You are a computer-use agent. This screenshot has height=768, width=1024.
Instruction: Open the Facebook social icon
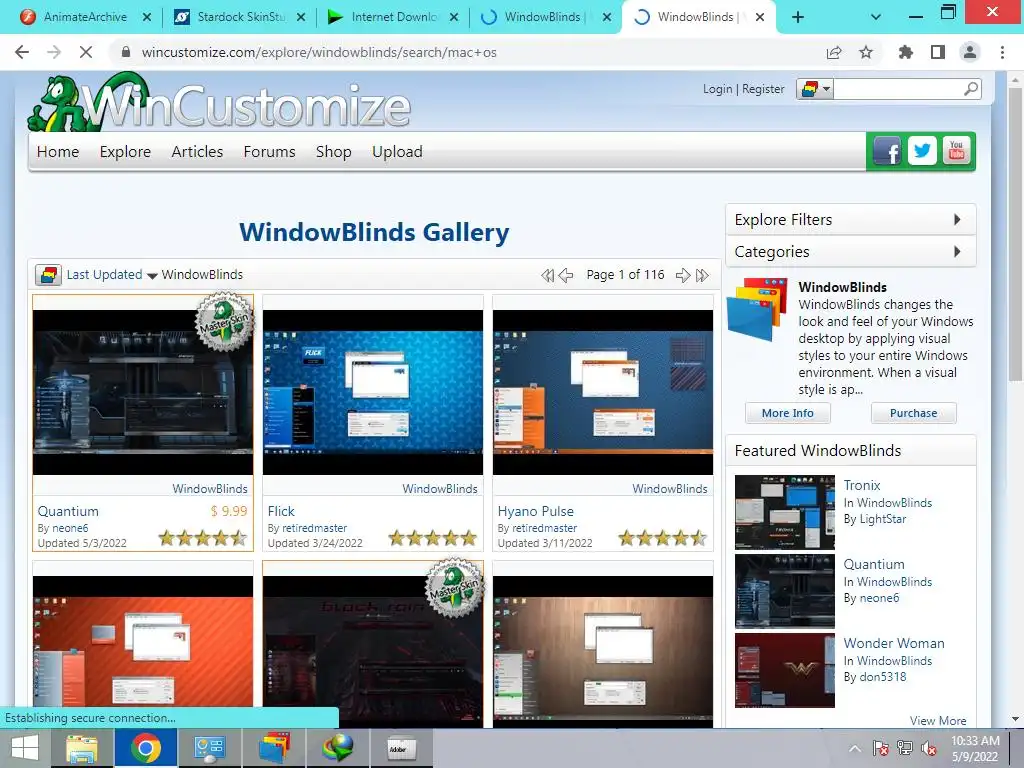tap(887, 152)
